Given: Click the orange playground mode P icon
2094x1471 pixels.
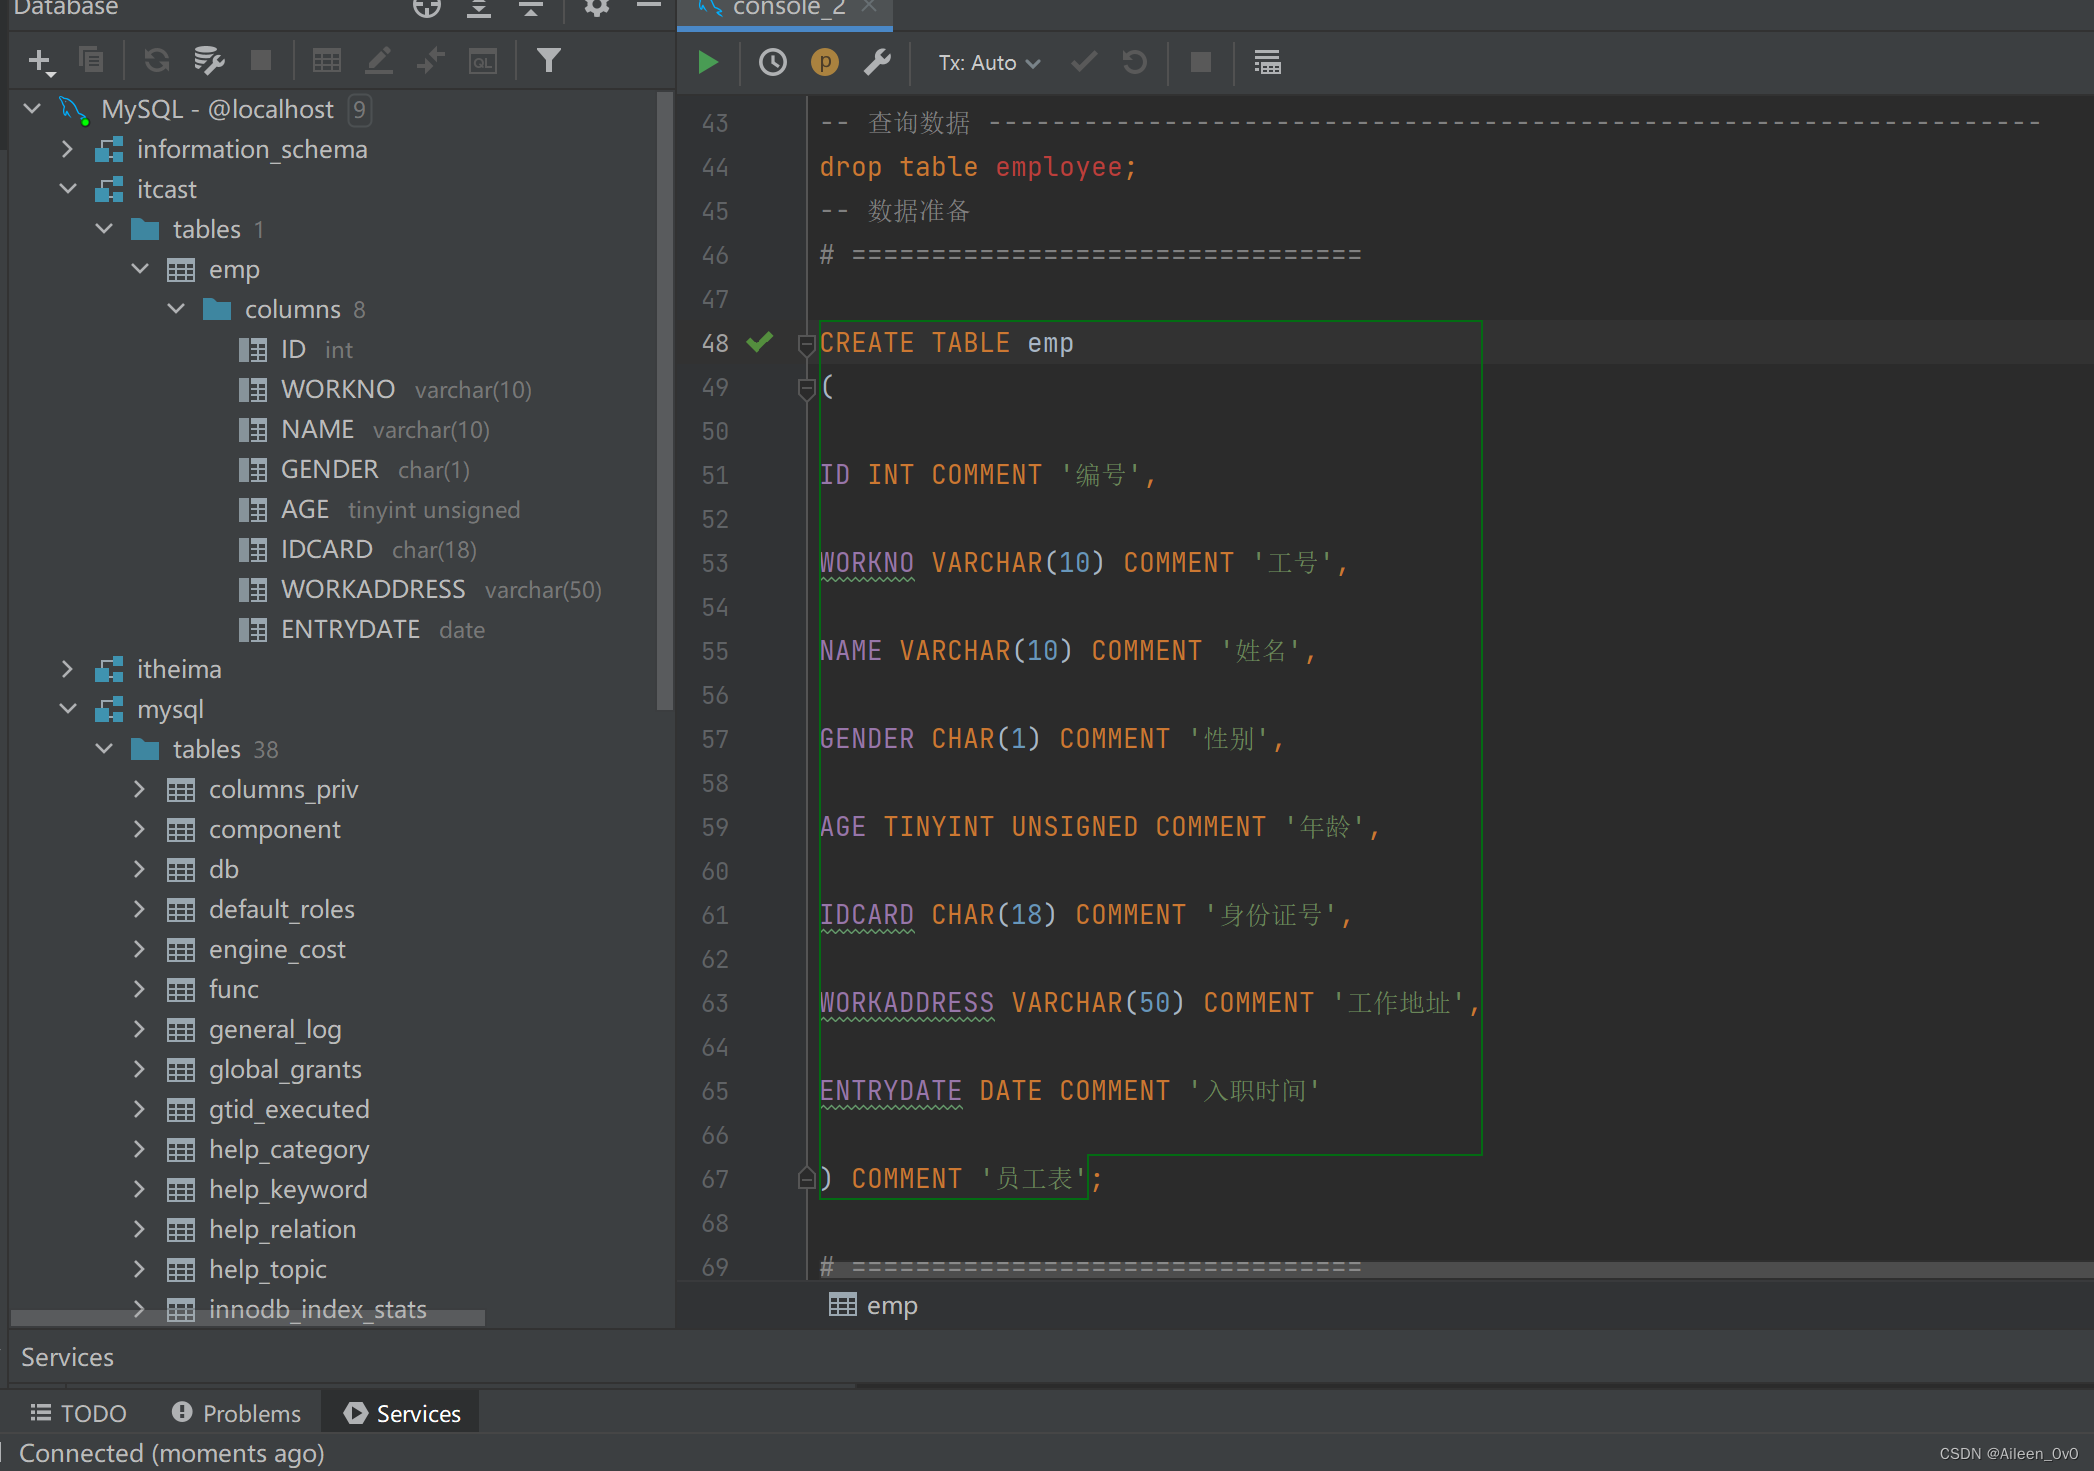Looking at the screenshot, I should click(824, 63).
